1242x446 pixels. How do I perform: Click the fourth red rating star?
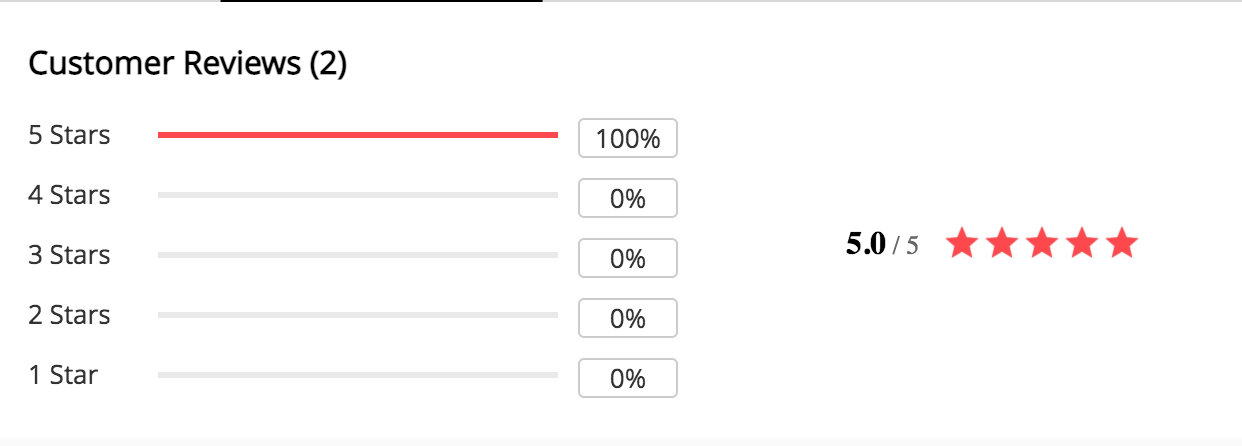pyautogui.click(x=1082, y=243)
